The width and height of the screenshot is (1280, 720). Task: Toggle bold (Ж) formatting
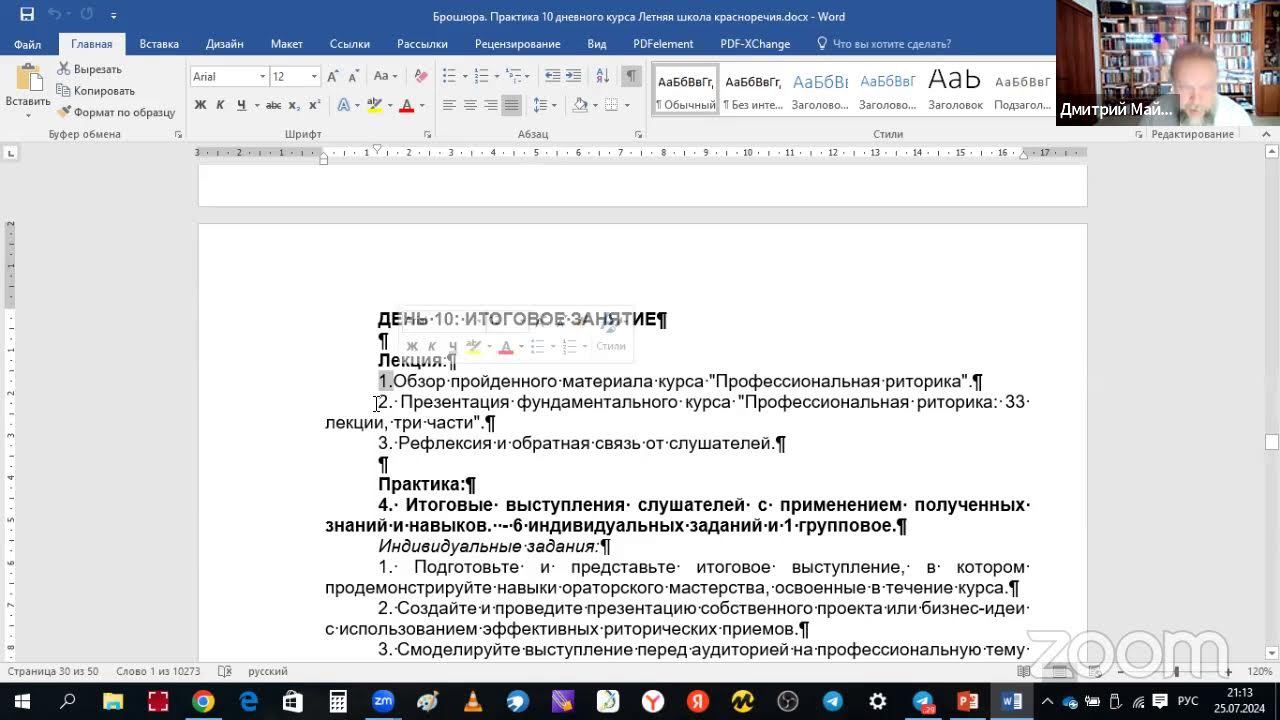tap(200, 105)
